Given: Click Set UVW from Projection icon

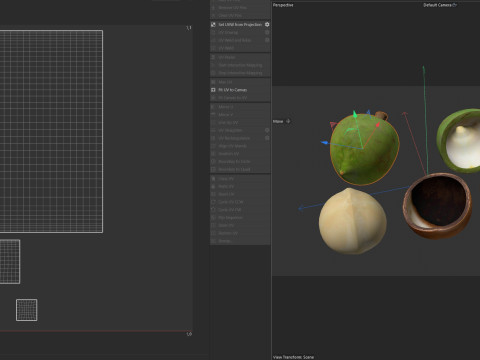Looking at the screenshot, I should (x=213, y=25).
